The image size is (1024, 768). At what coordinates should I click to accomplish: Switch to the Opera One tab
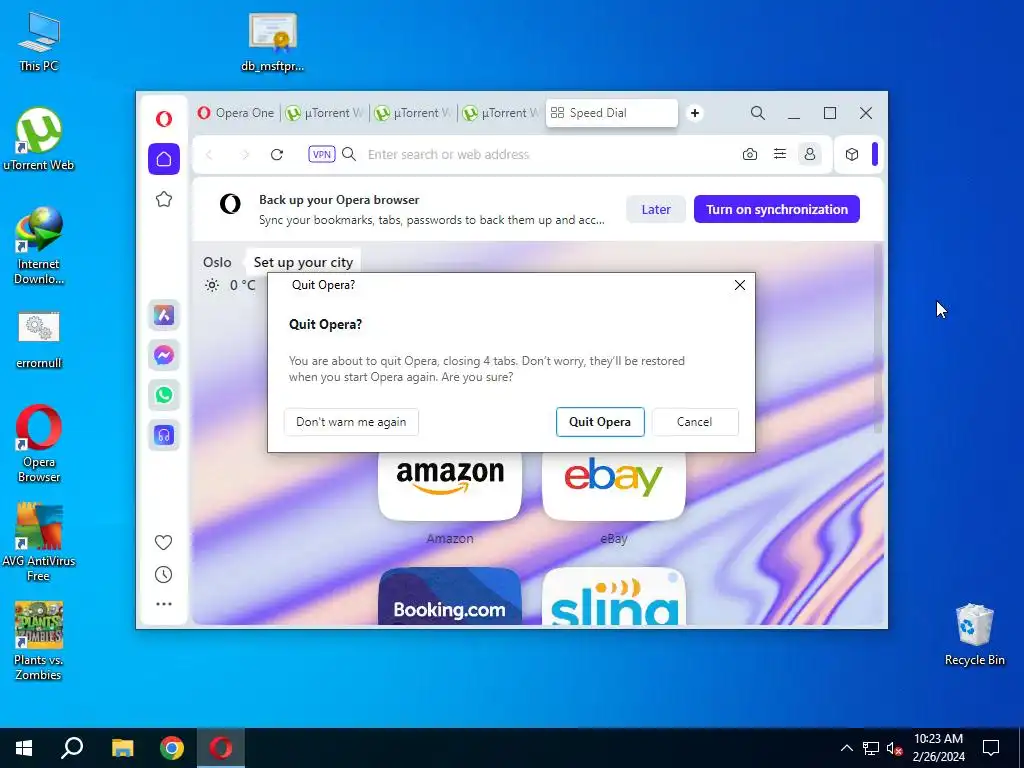click(236, 113)
